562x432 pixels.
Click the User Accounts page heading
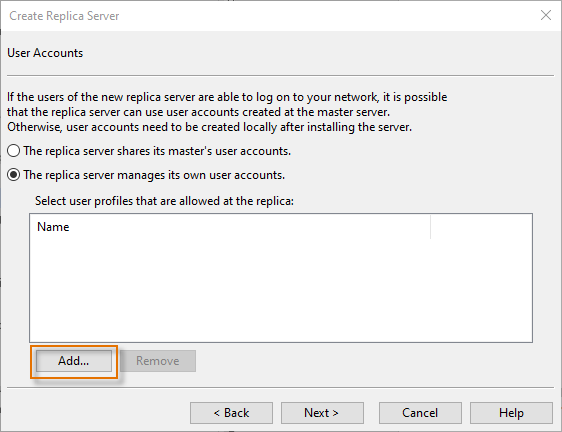point(45,53)
